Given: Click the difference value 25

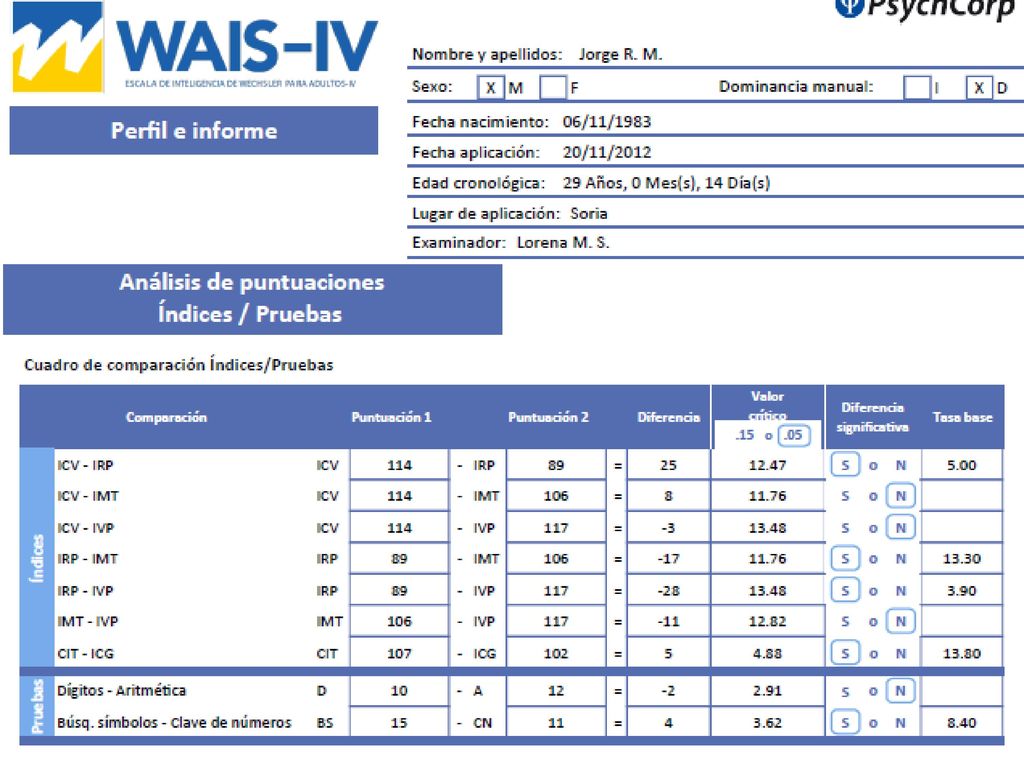Looking at the screenshot, I should [668, 465].
